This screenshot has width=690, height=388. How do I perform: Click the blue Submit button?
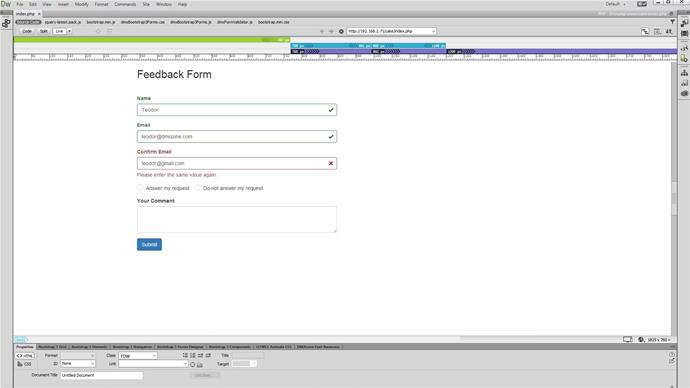tap(149, 245)
